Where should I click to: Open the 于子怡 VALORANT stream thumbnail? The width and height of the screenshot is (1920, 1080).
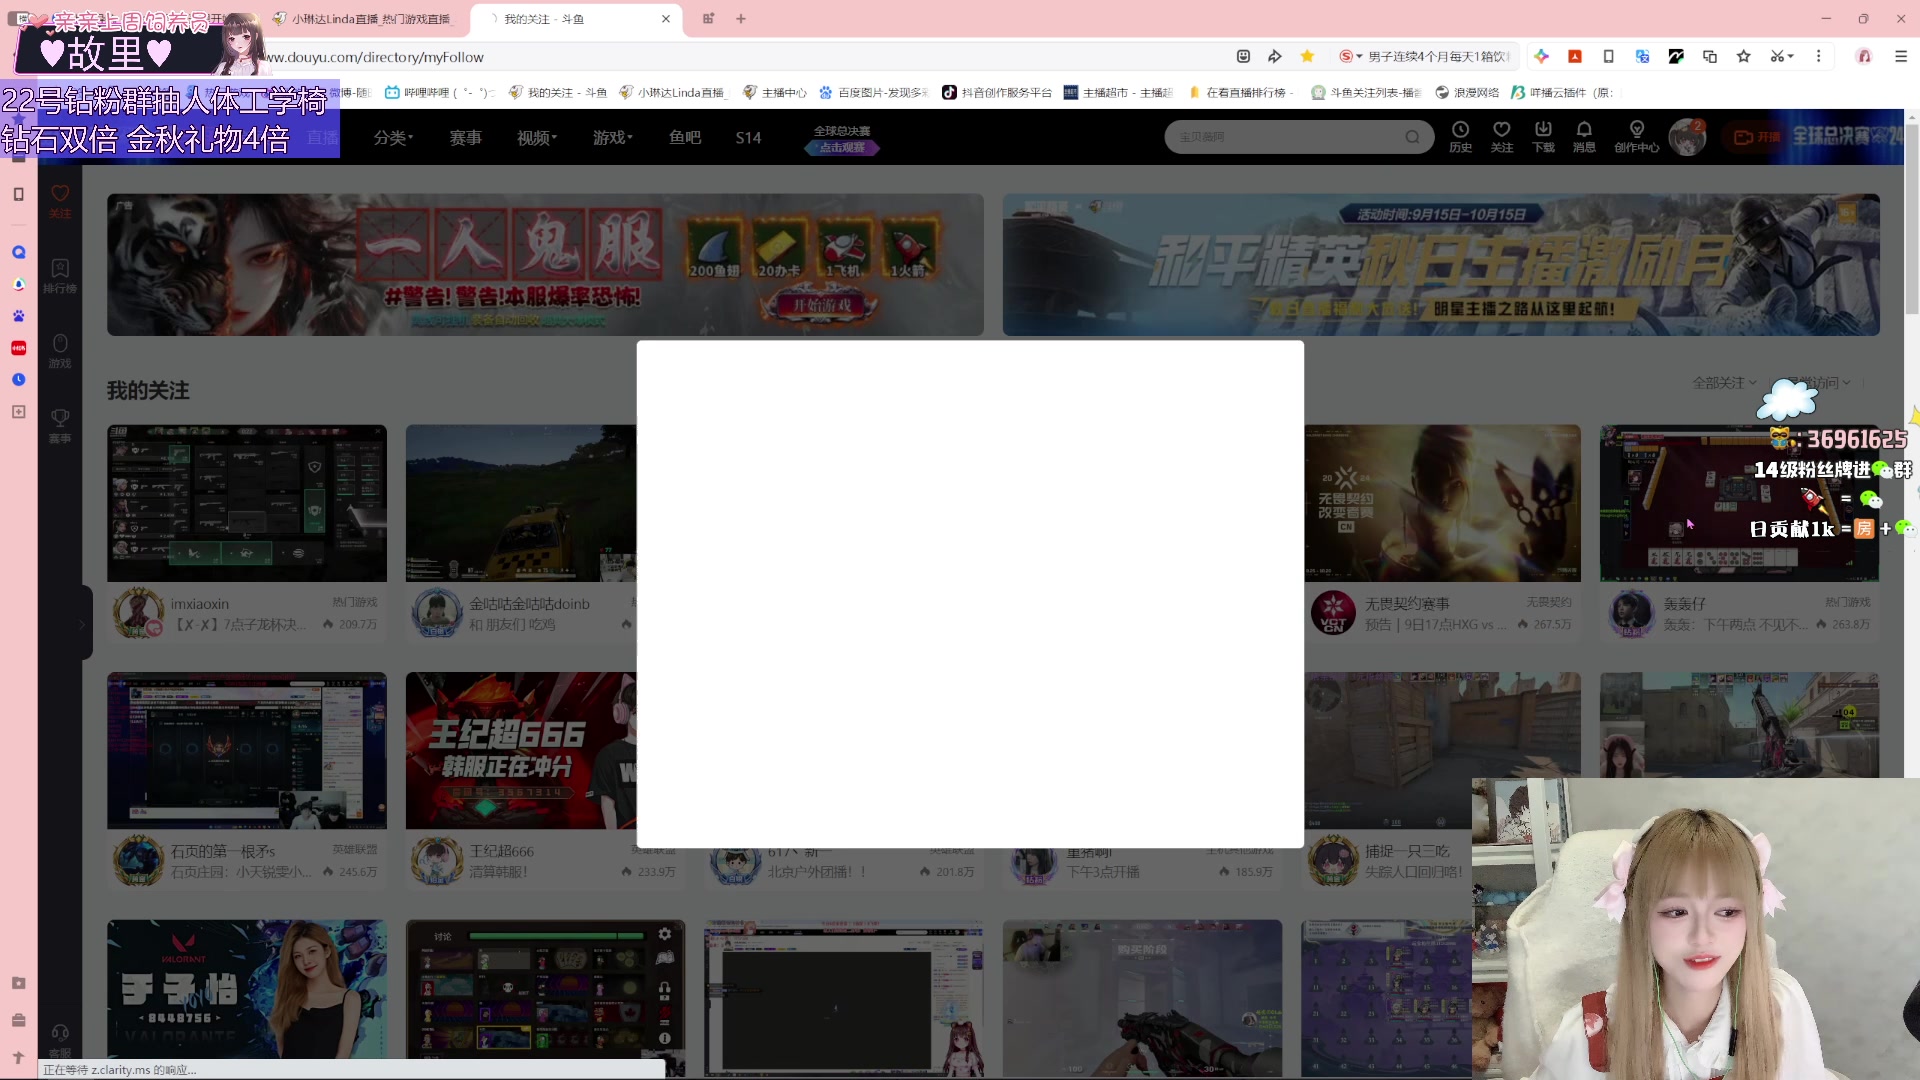coord(247,990)
